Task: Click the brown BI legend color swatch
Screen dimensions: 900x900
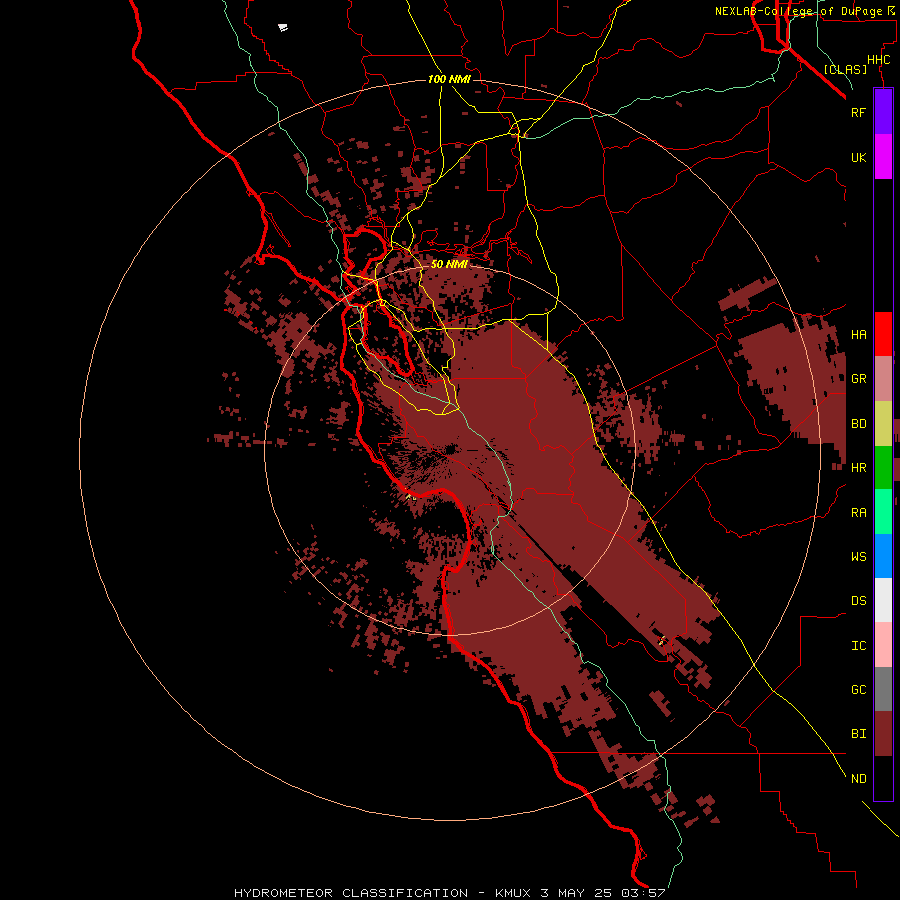Action: coord(883,734)
